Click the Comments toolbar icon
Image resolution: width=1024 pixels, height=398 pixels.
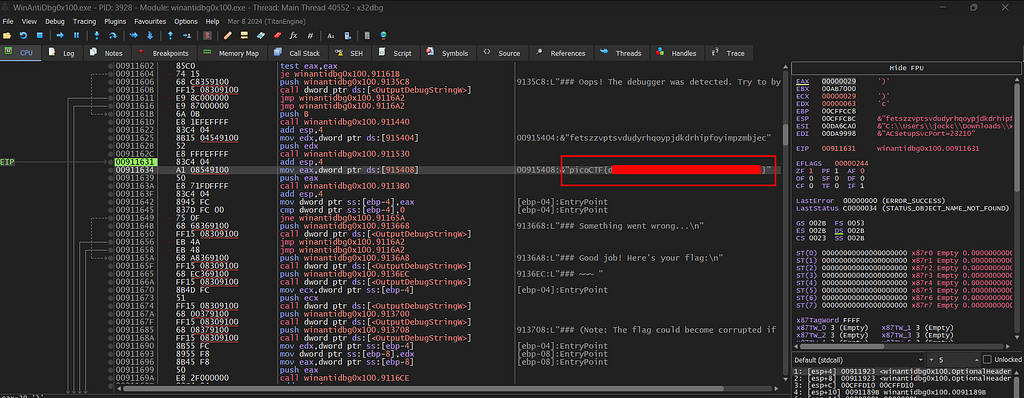[x=244, y=35]
